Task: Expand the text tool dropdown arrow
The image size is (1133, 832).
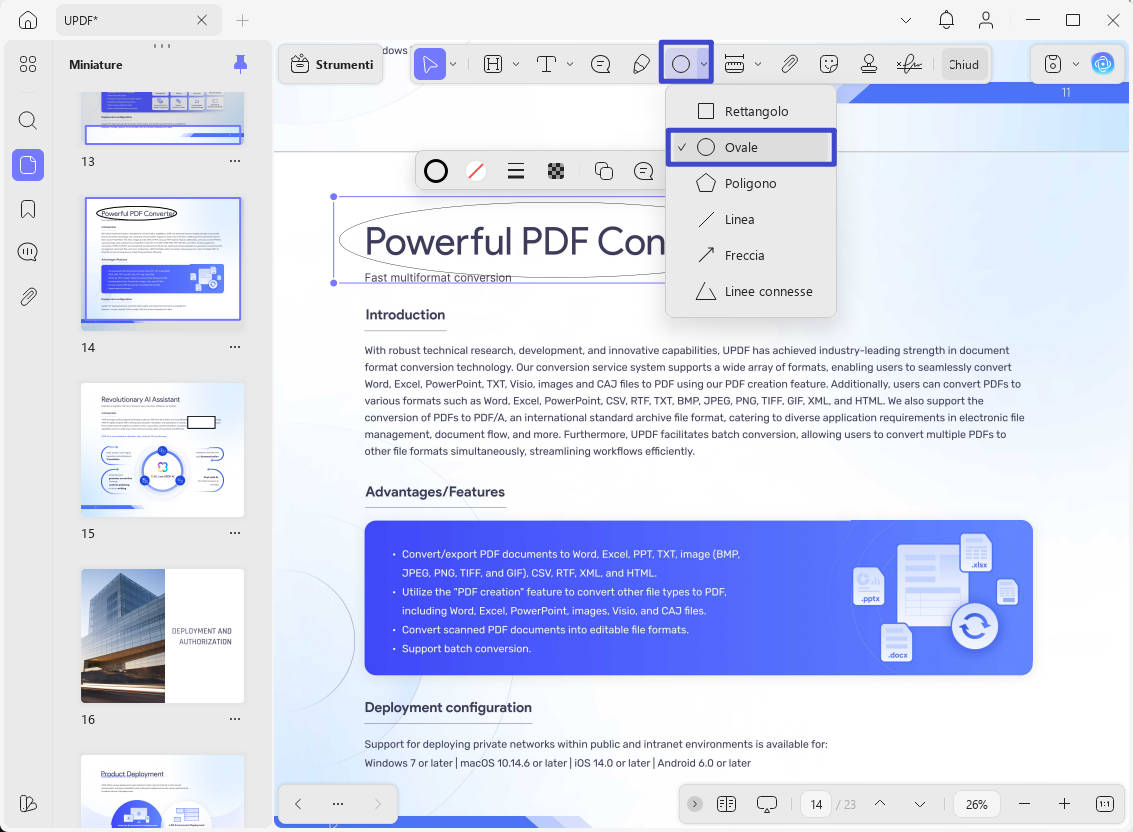Action: point(569,64)
